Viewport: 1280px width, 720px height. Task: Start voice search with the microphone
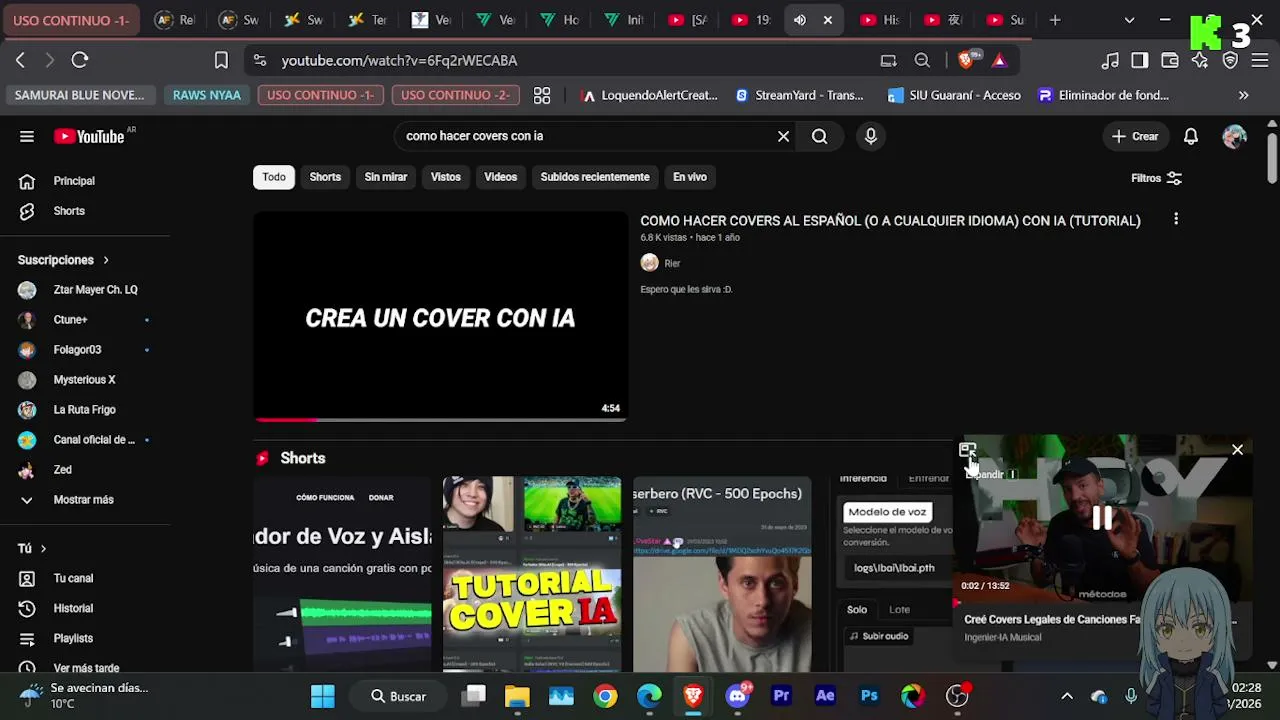pyautogui.click(x=870, y=136)
